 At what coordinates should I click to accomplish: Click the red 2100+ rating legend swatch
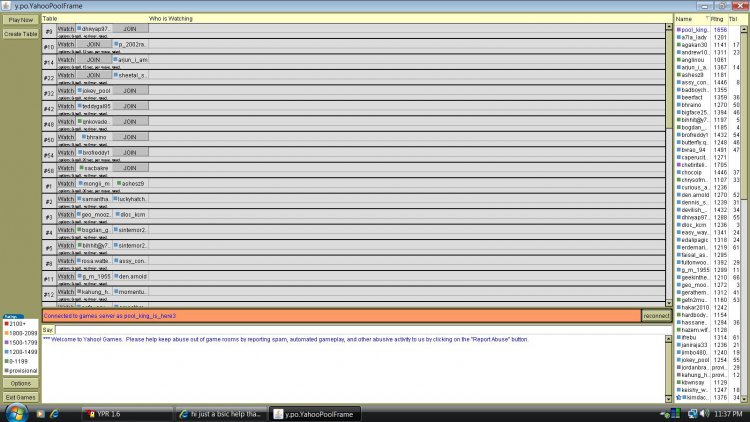pyautogui.click(x=6, y=324)
